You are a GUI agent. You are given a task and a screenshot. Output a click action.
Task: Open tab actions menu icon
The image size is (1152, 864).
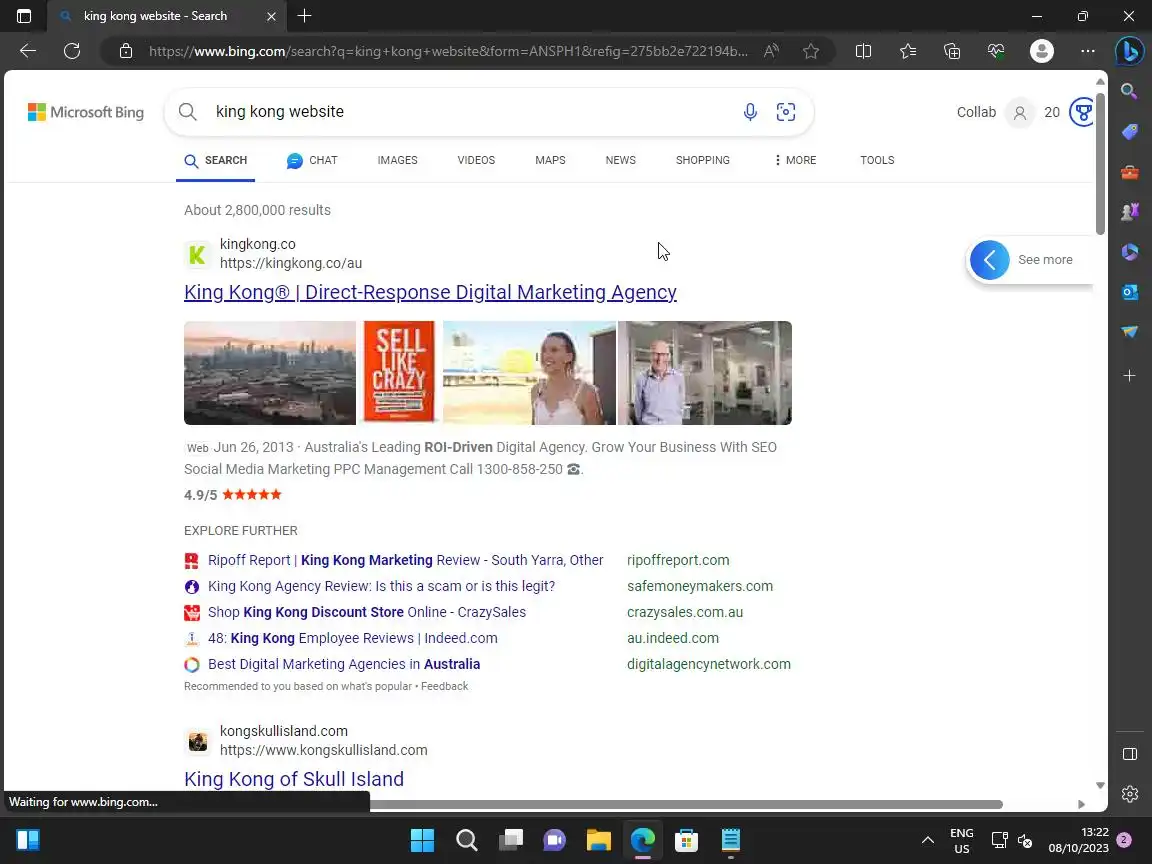pos(24,16)
